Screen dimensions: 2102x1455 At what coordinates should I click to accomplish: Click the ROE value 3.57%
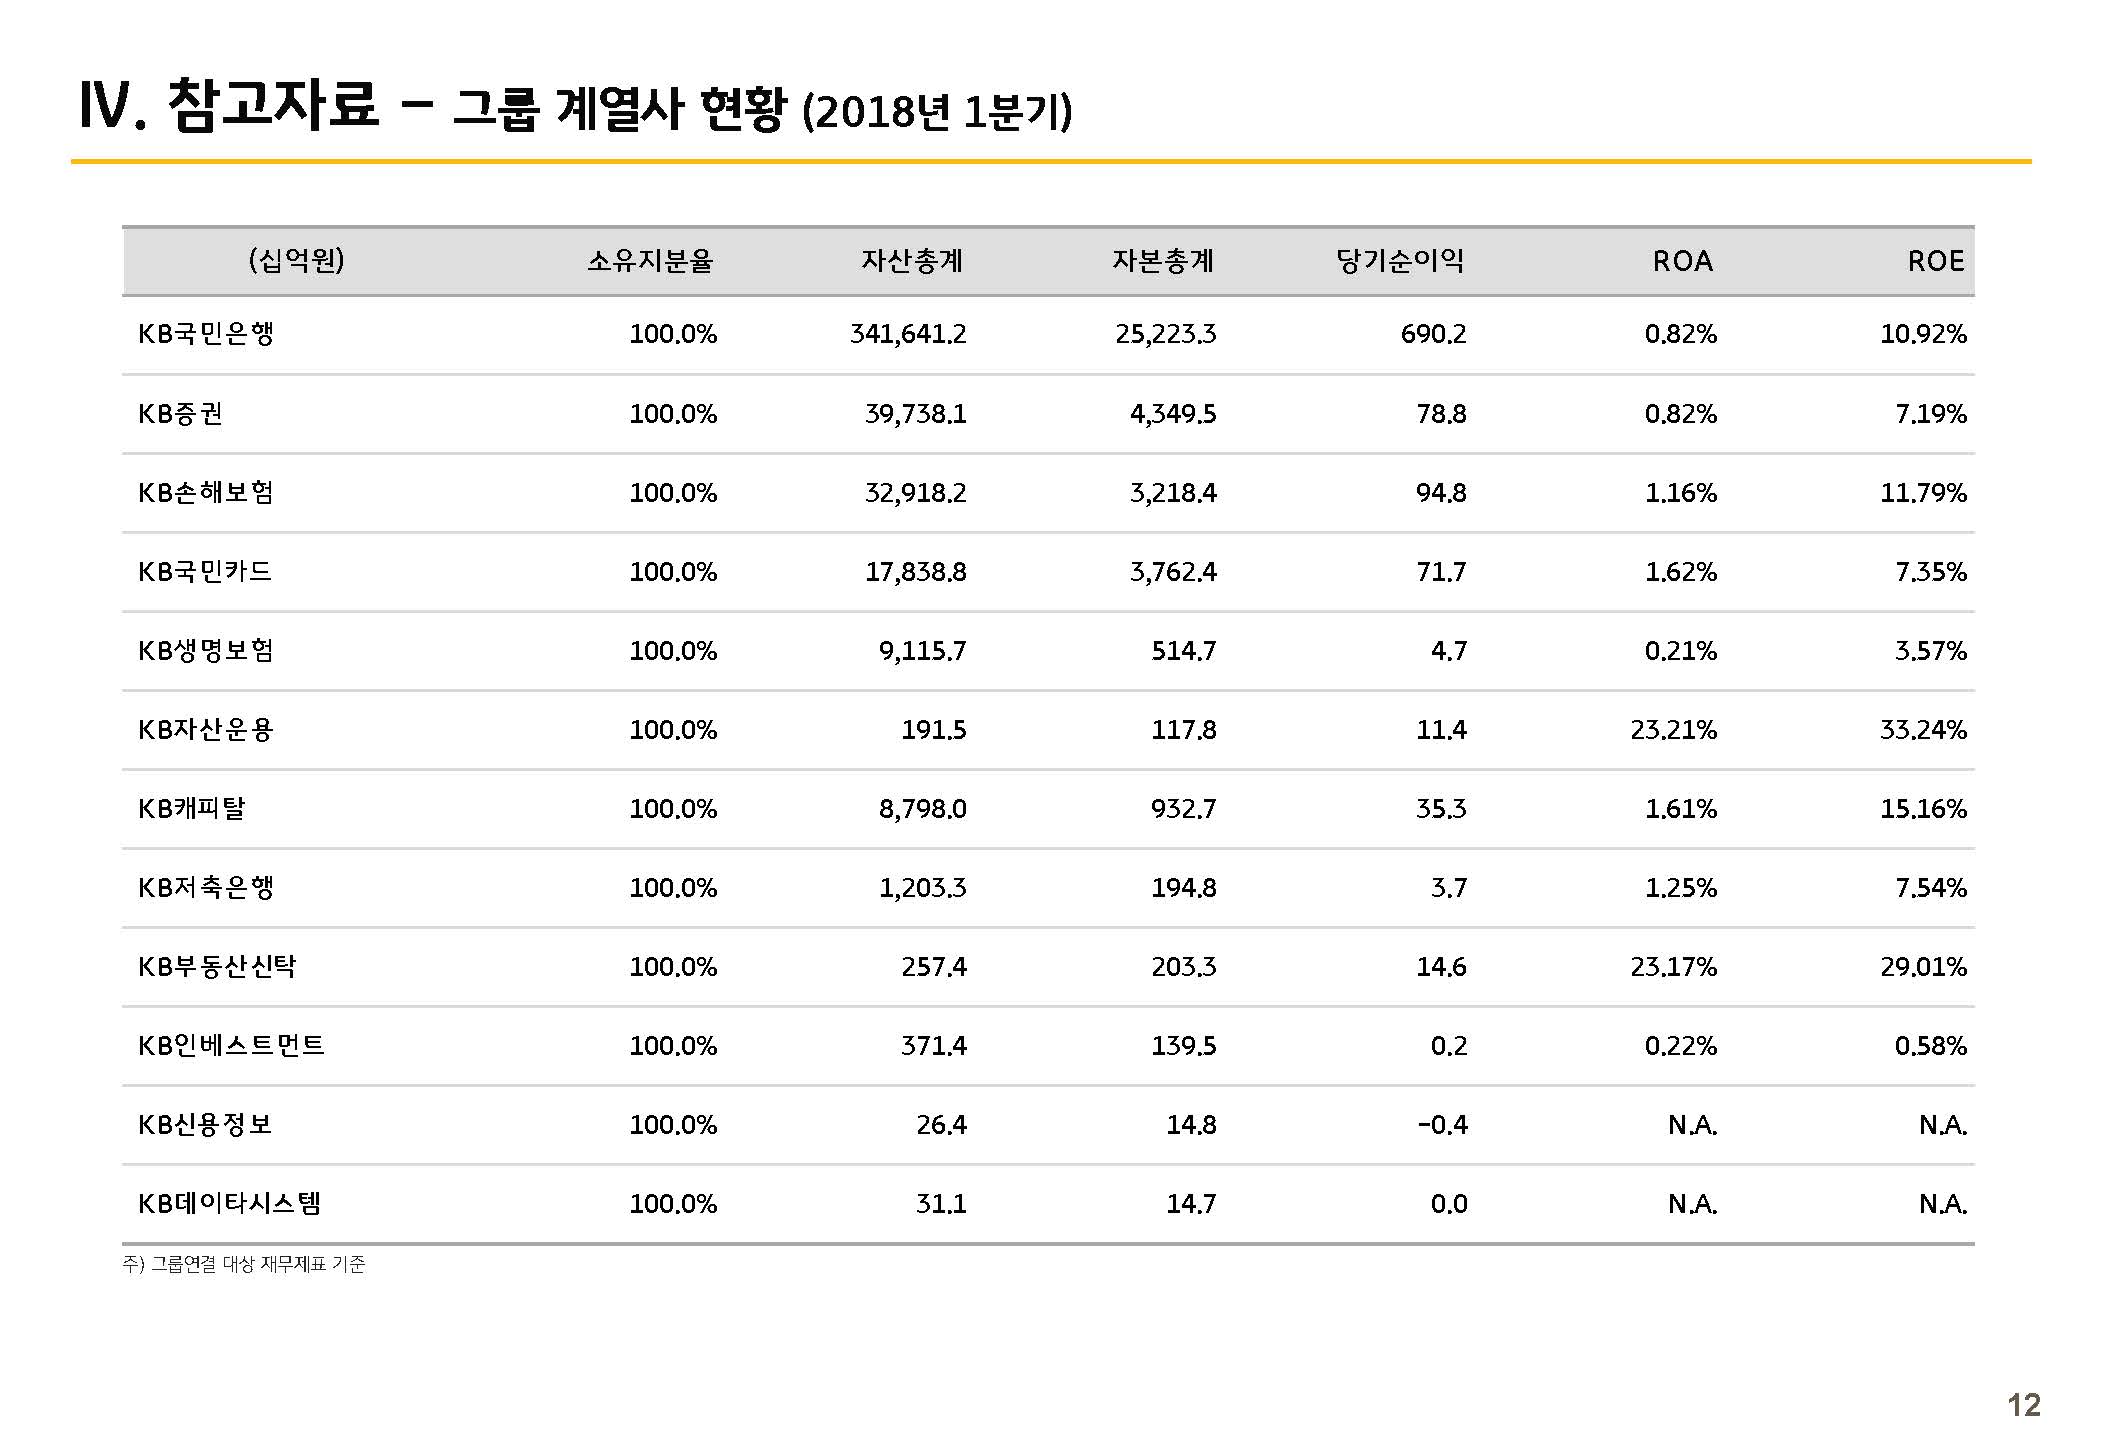(x=1931, y=651)
